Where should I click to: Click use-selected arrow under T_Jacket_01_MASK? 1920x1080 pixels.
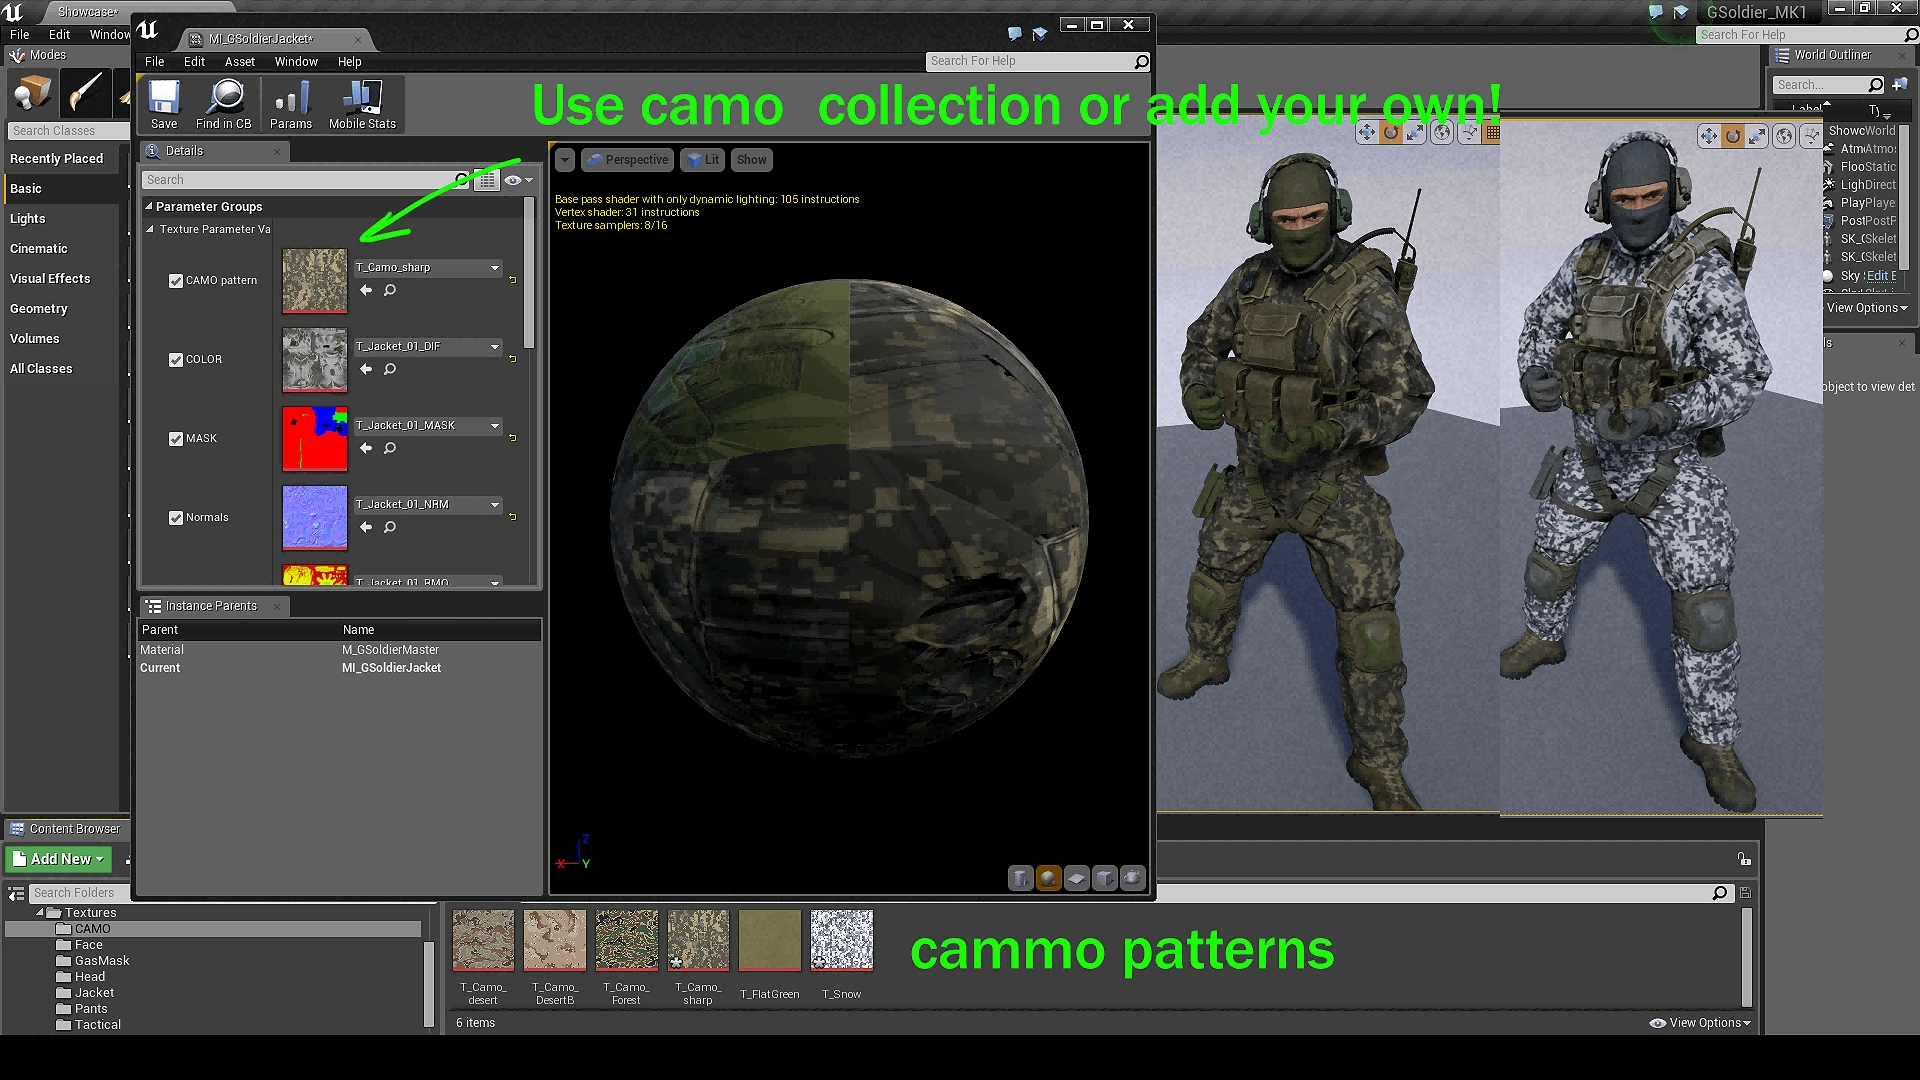pyautogui.click(x=366, y=448)
